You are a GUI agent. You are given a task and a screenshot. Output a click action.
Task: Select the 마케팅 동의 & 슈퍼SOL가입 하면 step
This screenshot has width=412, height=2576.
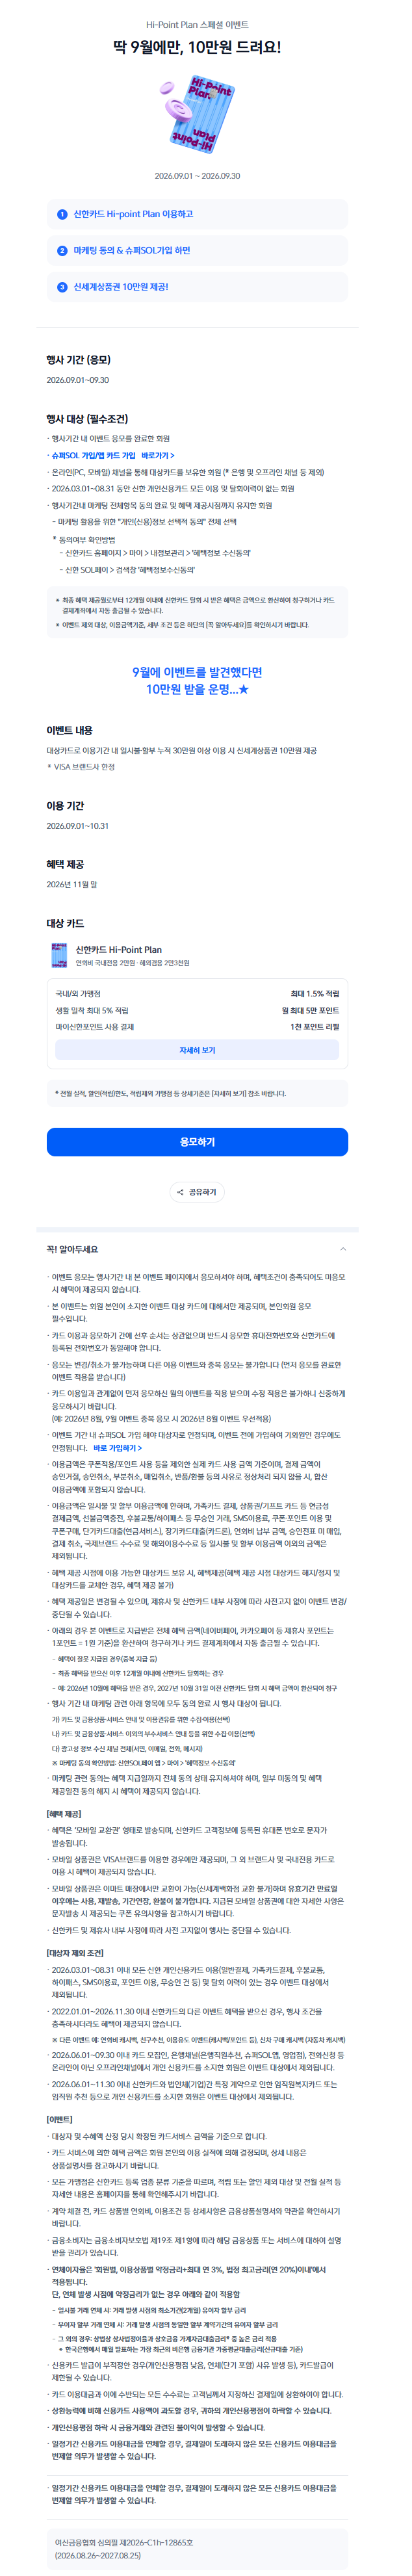197,251
